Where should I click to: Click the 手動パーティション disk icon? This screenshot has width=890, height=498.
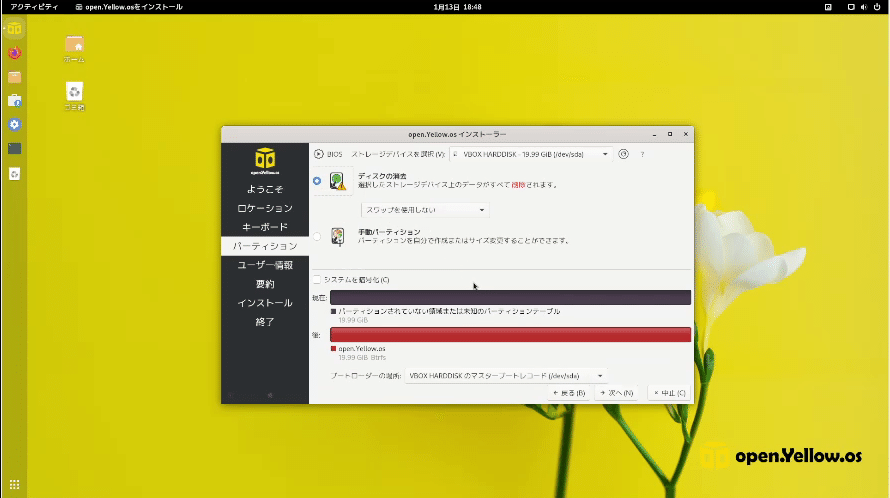338,237
